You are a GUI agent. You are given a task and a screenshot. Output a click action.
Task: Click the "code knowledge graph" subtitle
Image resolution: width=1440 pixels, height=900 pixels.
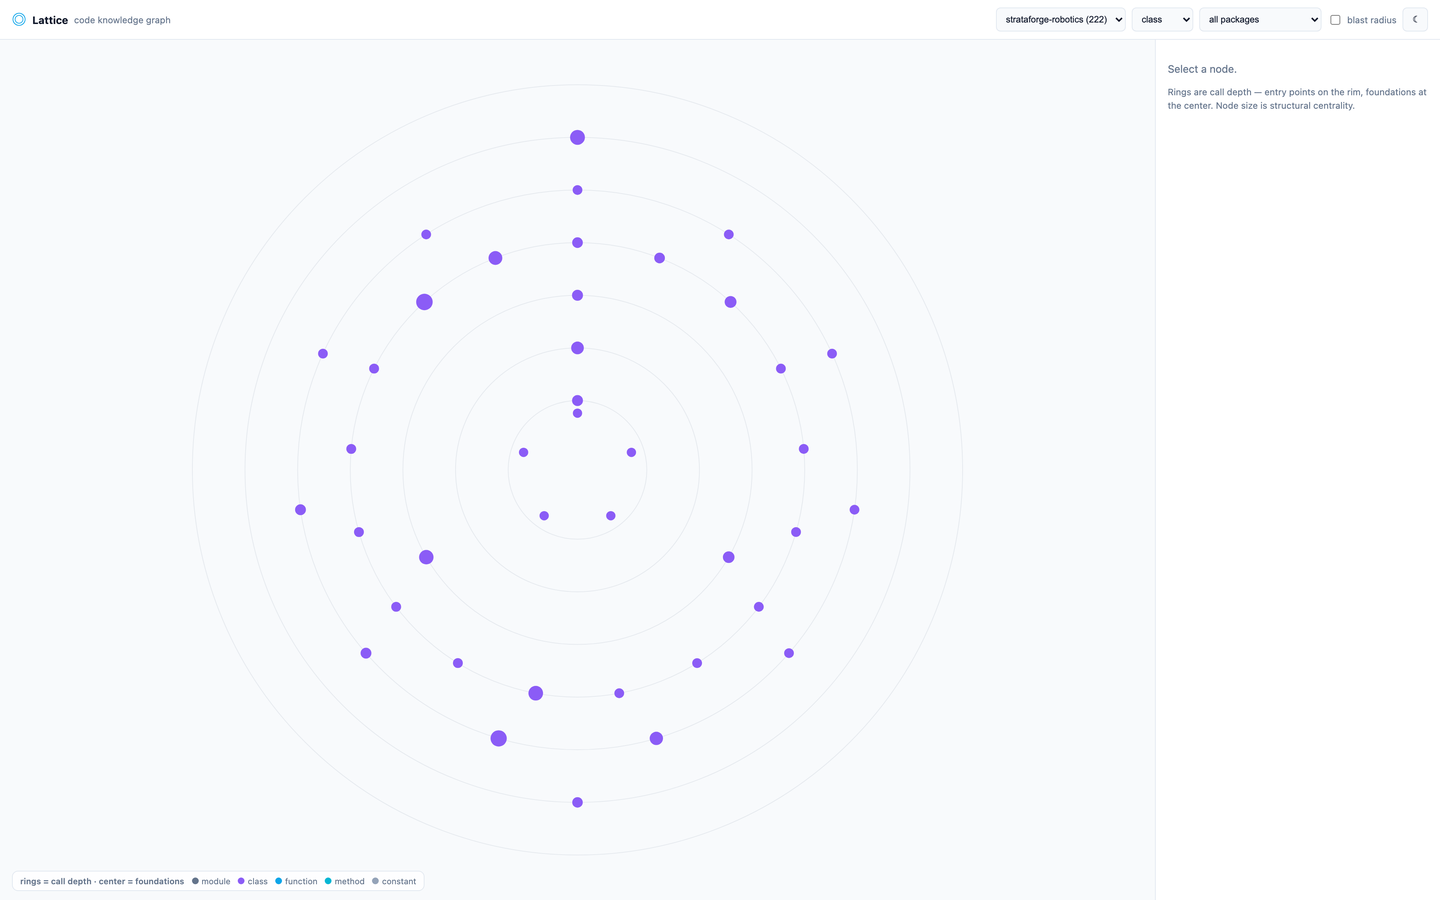(x=122, y=20)
